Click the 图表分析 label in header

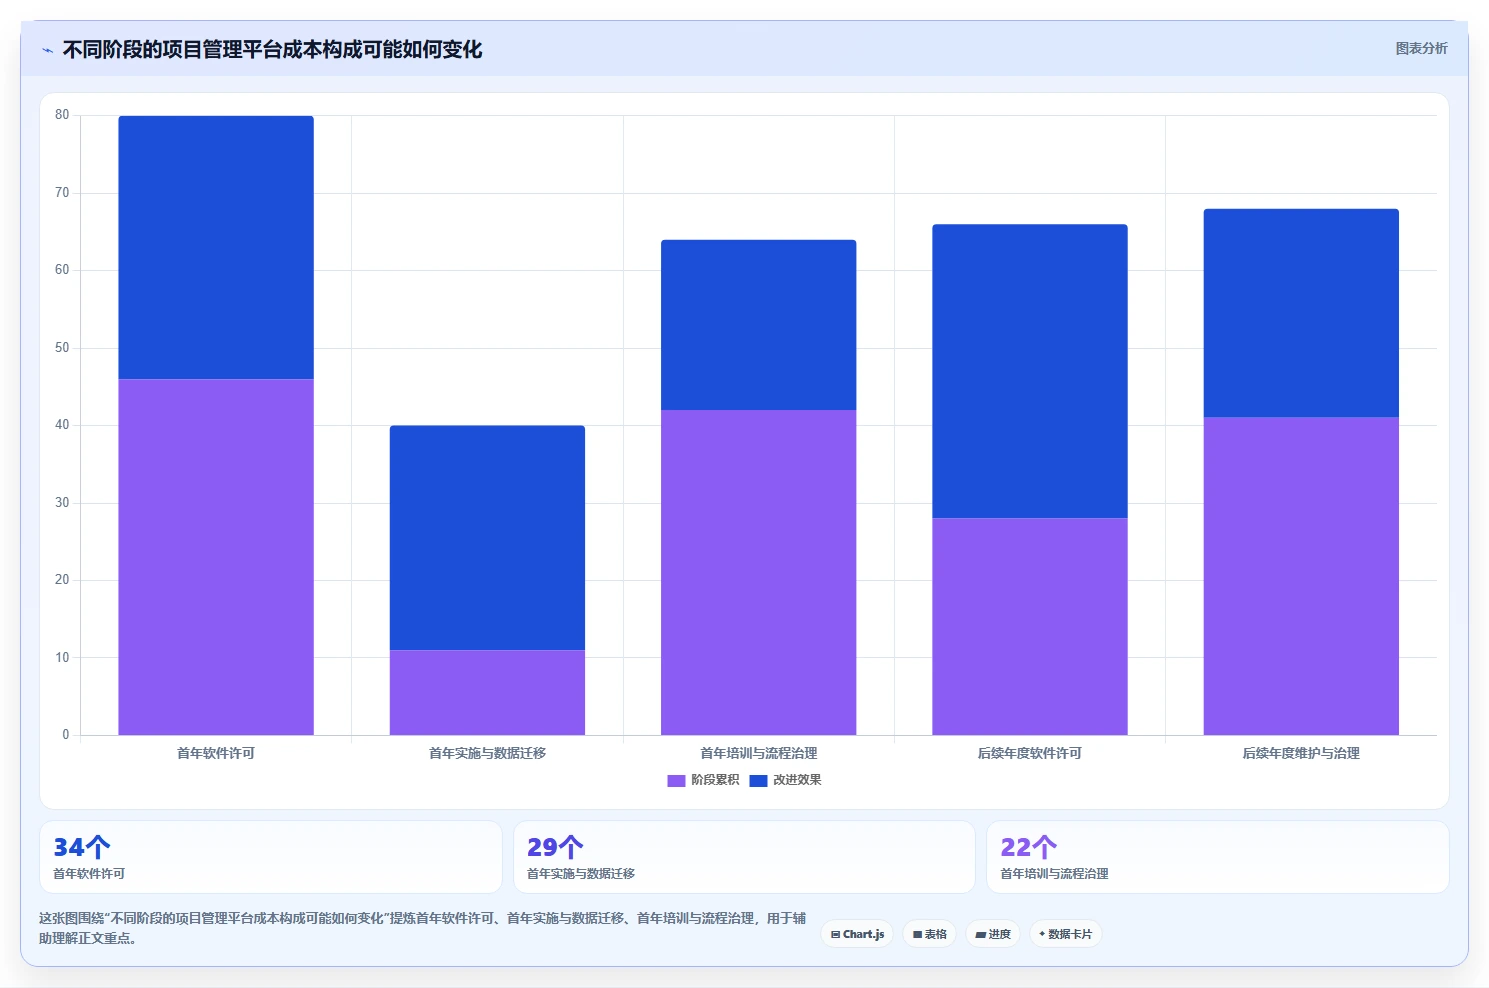click(x=1421, y=48)
